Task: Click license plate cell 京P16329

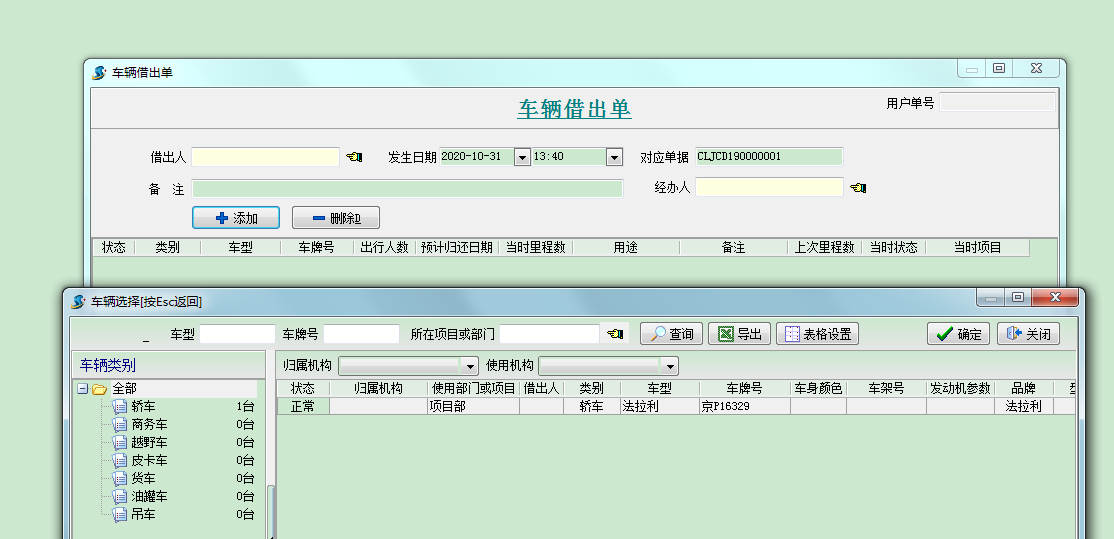Action: point(745,406)
